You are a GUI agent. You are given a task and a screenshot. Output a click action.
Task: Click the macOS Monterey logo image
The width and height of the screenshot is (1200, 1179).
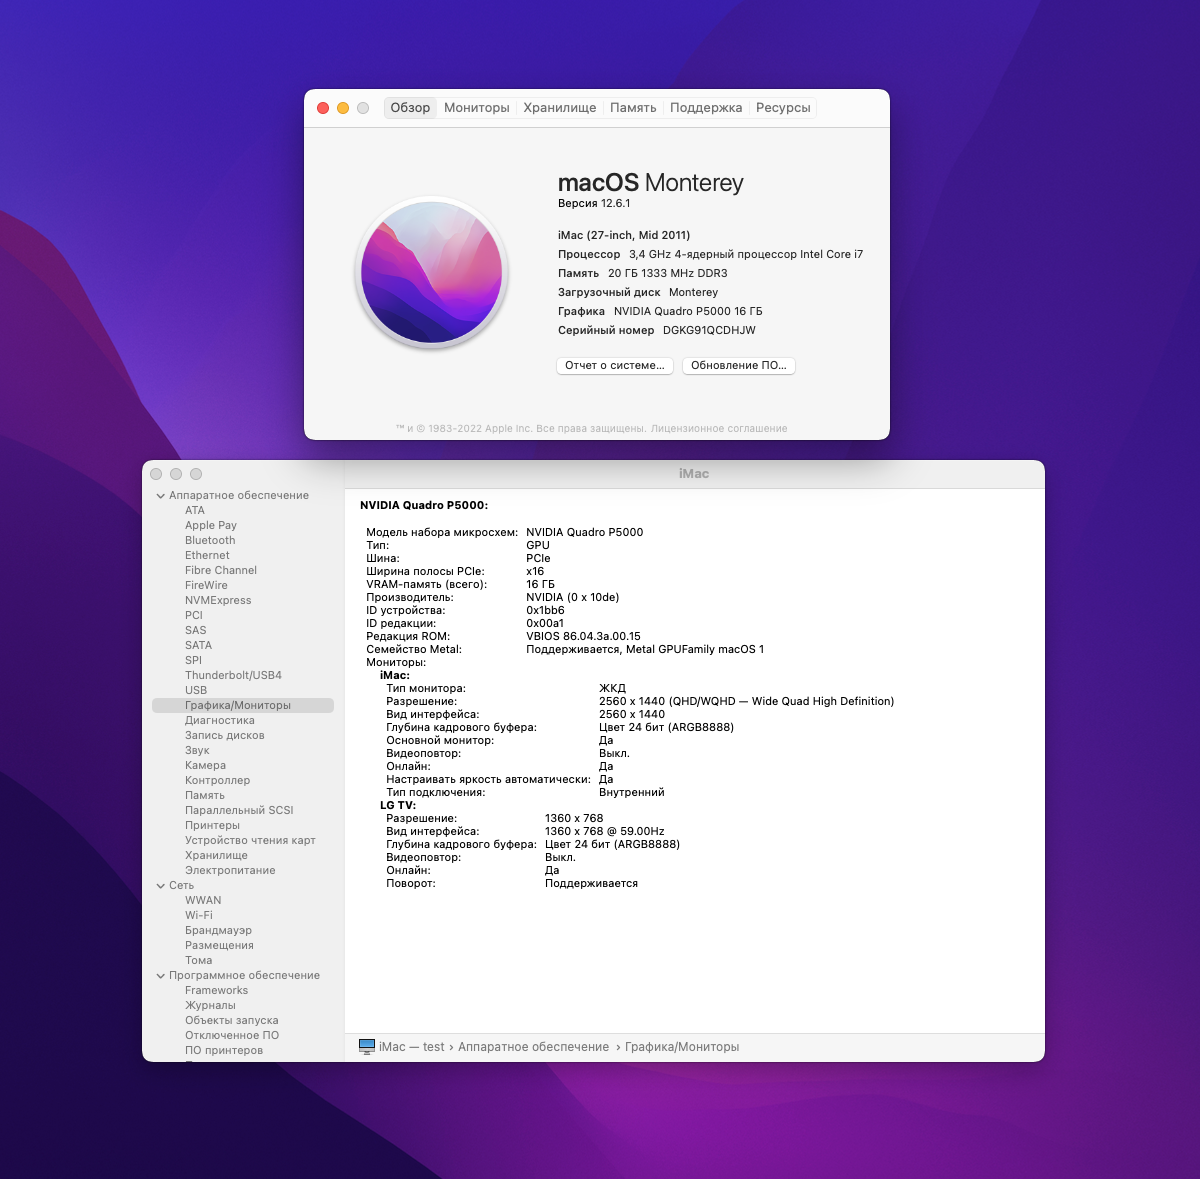tap(432, 272)
